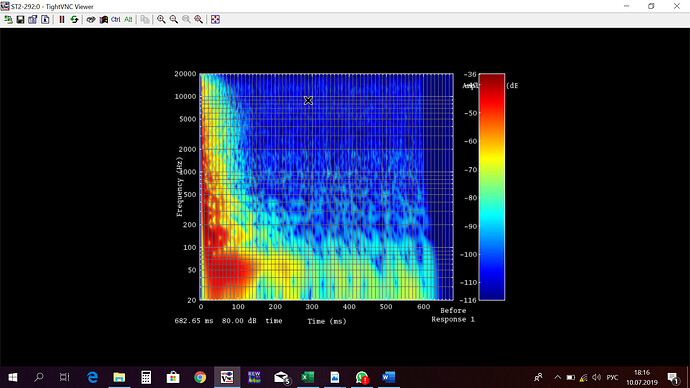The image size is (690, 388).
Task: Click Save session toolbar icon
Action: [x=20, y=19]
